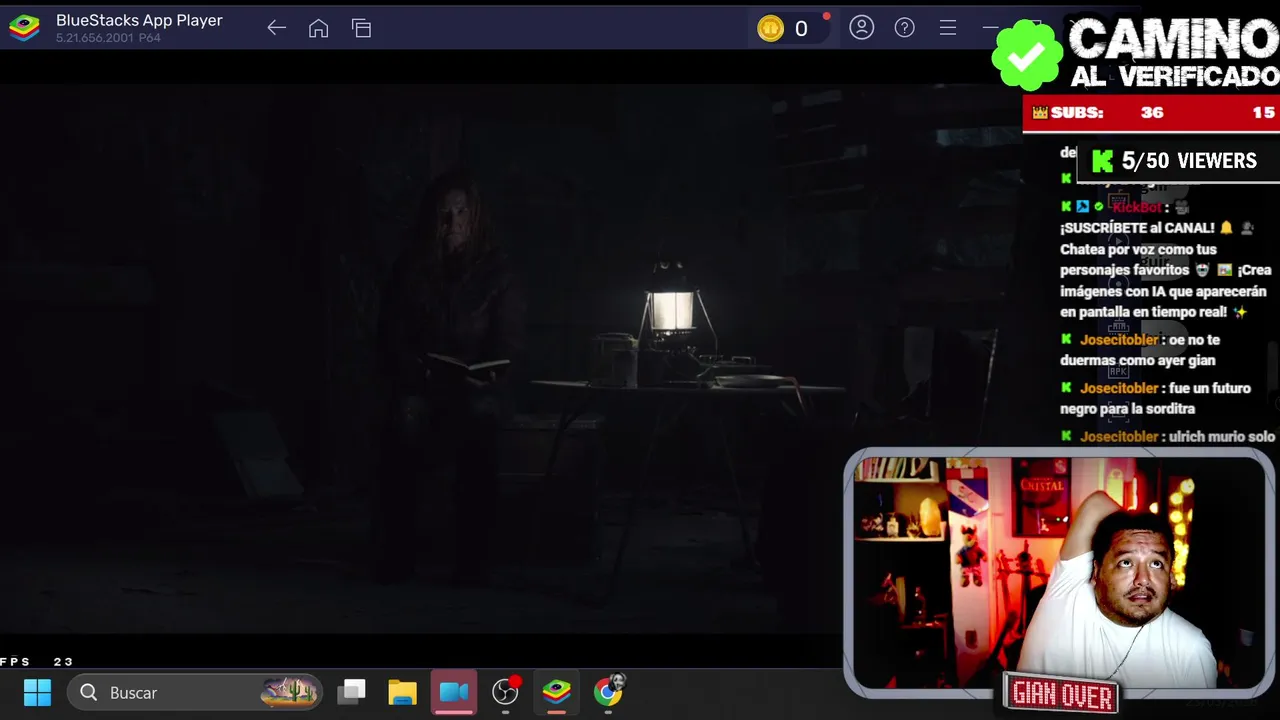The image size is (1280, 720).
Task: Click the lit lantern in the video
Action: (x=671, y=311)
